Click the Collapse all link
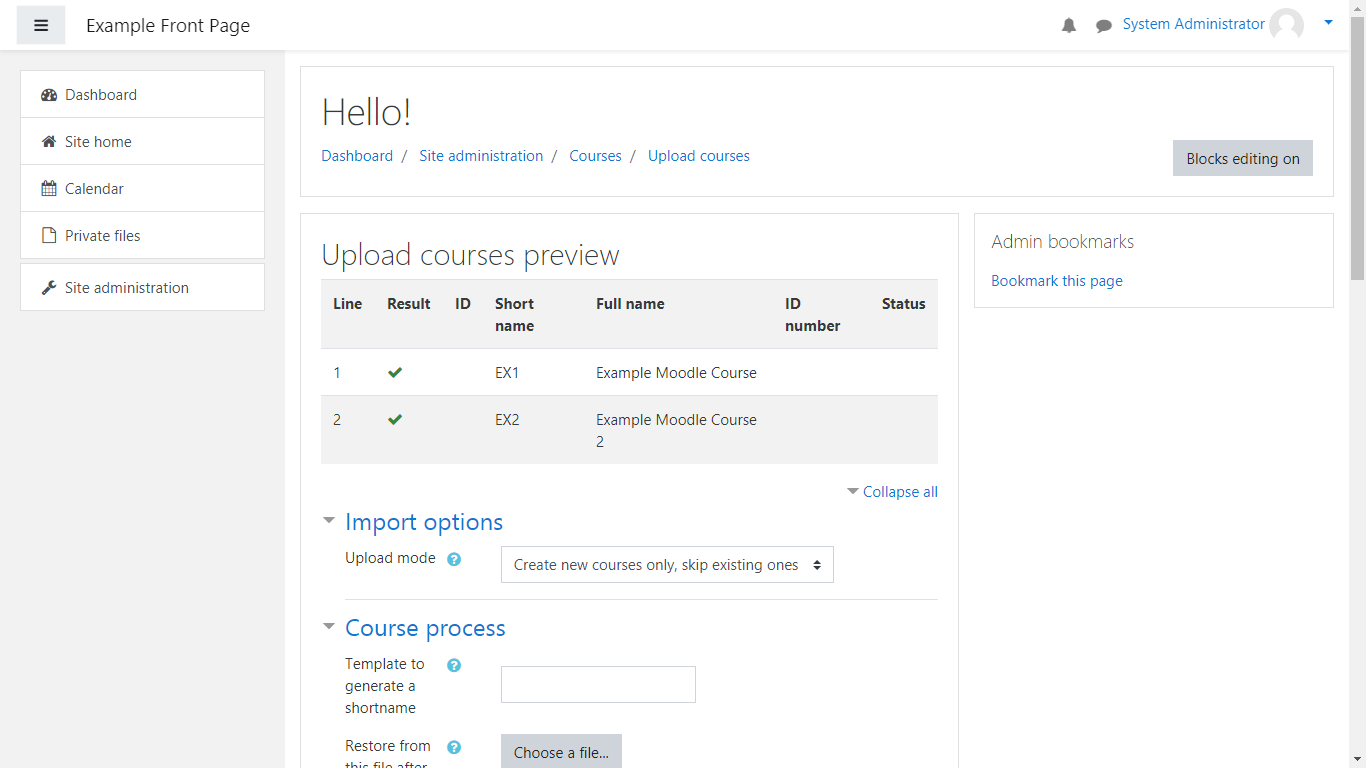The width and height of the screenshot is (1366, 768). (899, 492)
